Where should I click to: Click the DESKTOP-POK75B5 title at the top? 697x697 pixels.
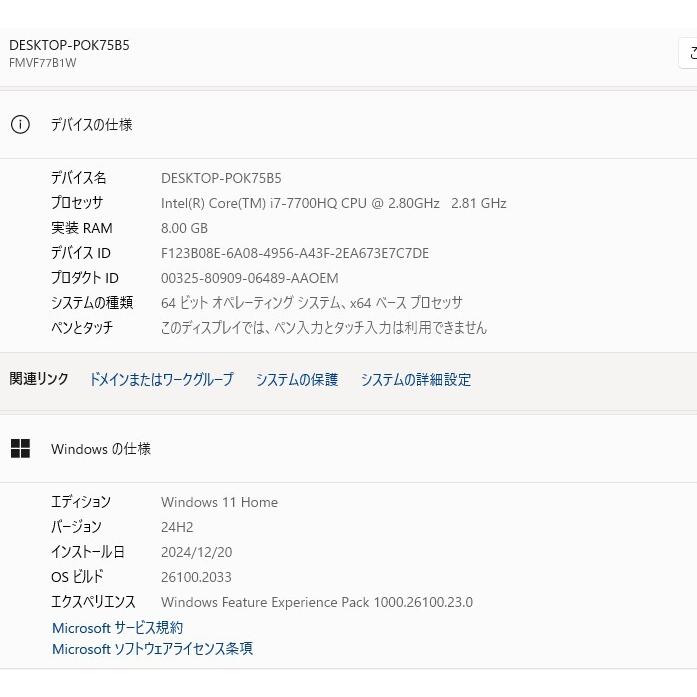(69, 45)
